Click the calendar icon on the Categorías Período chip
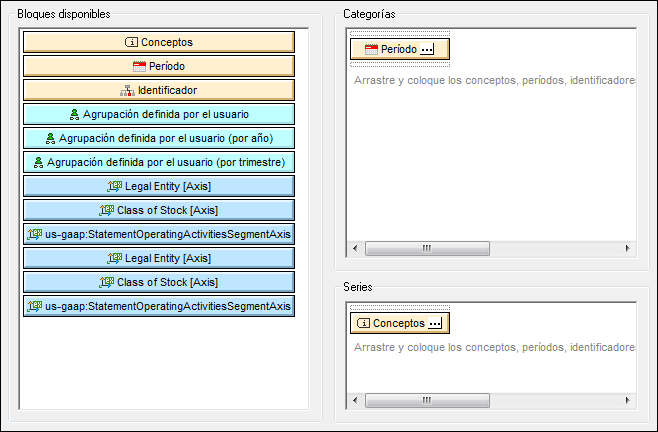 [371, 49]
